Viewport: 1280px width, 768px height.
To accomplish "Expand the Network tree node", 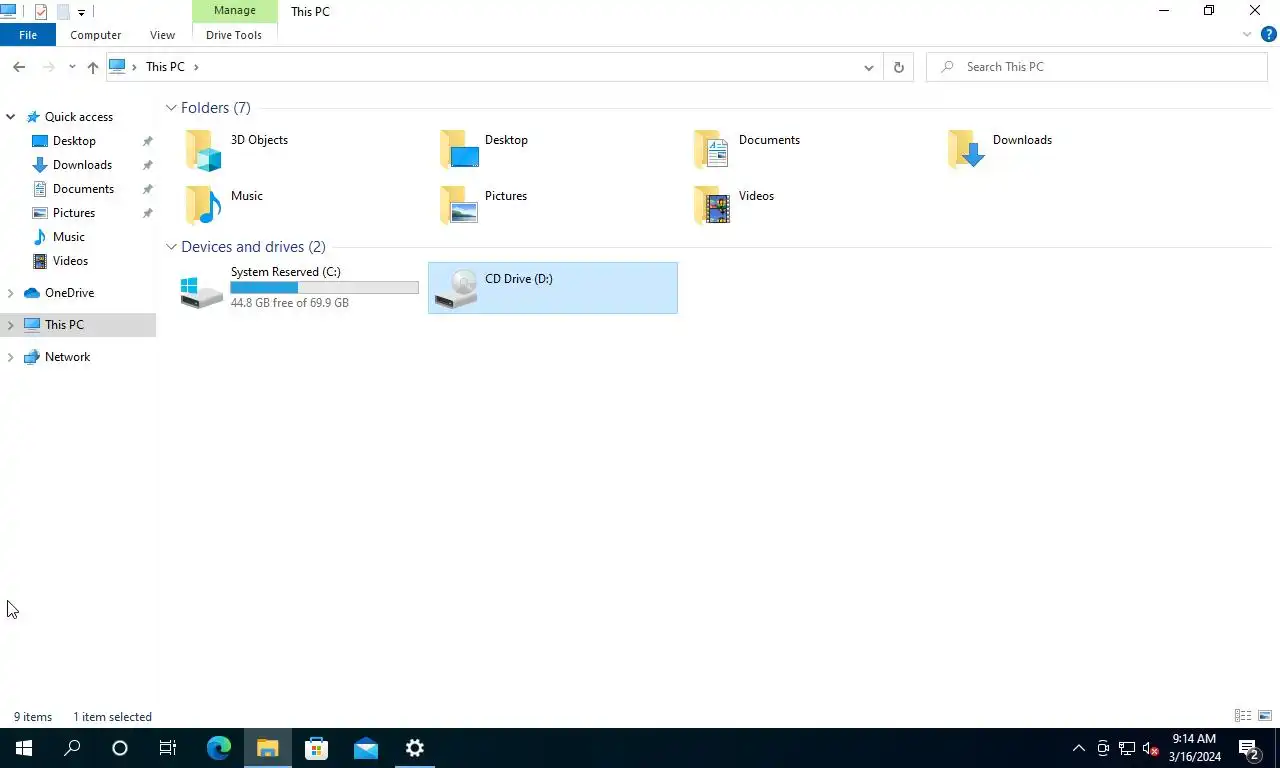I will (11, 357).
